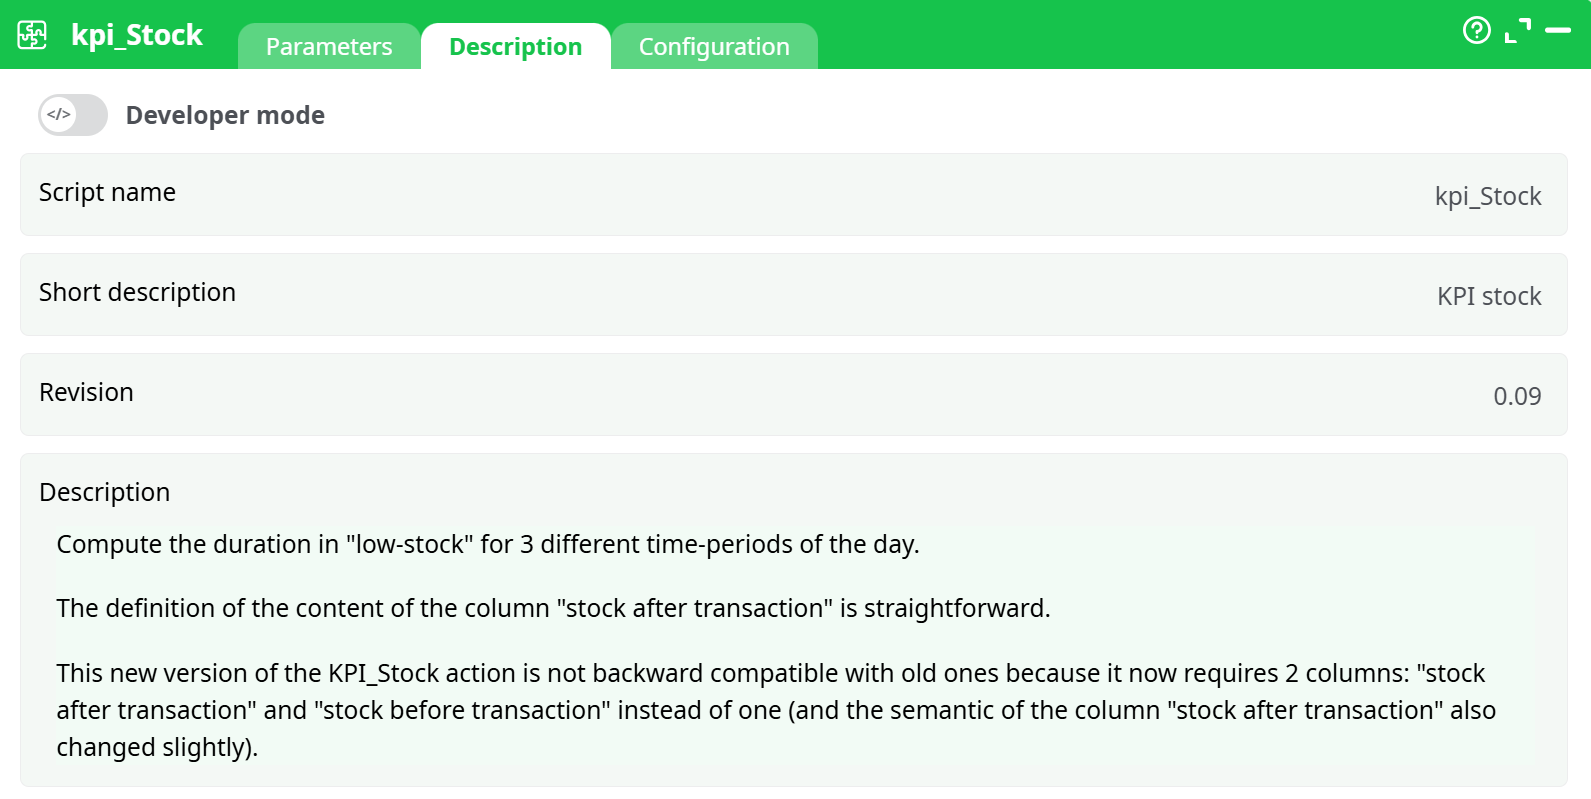Click the Developer mode label text
Screen dimensions: 1591x799
(225, 114)
